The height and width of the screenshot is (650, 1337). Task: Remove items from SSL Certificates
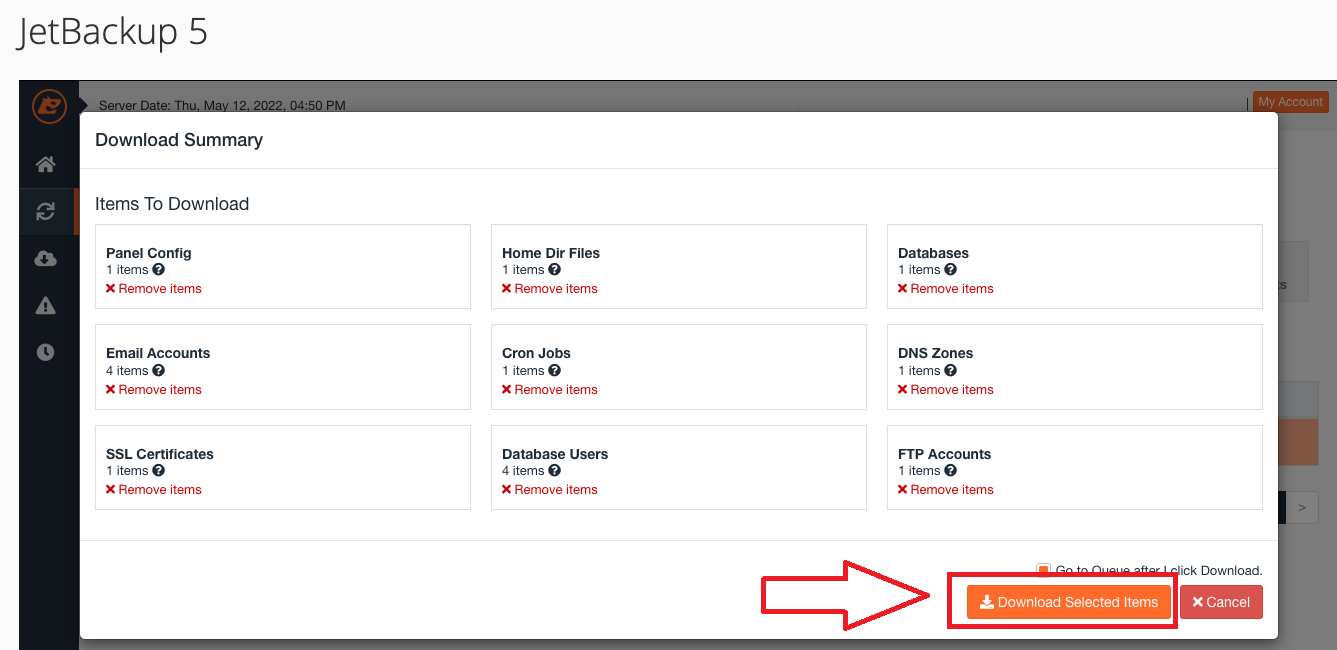154,490
